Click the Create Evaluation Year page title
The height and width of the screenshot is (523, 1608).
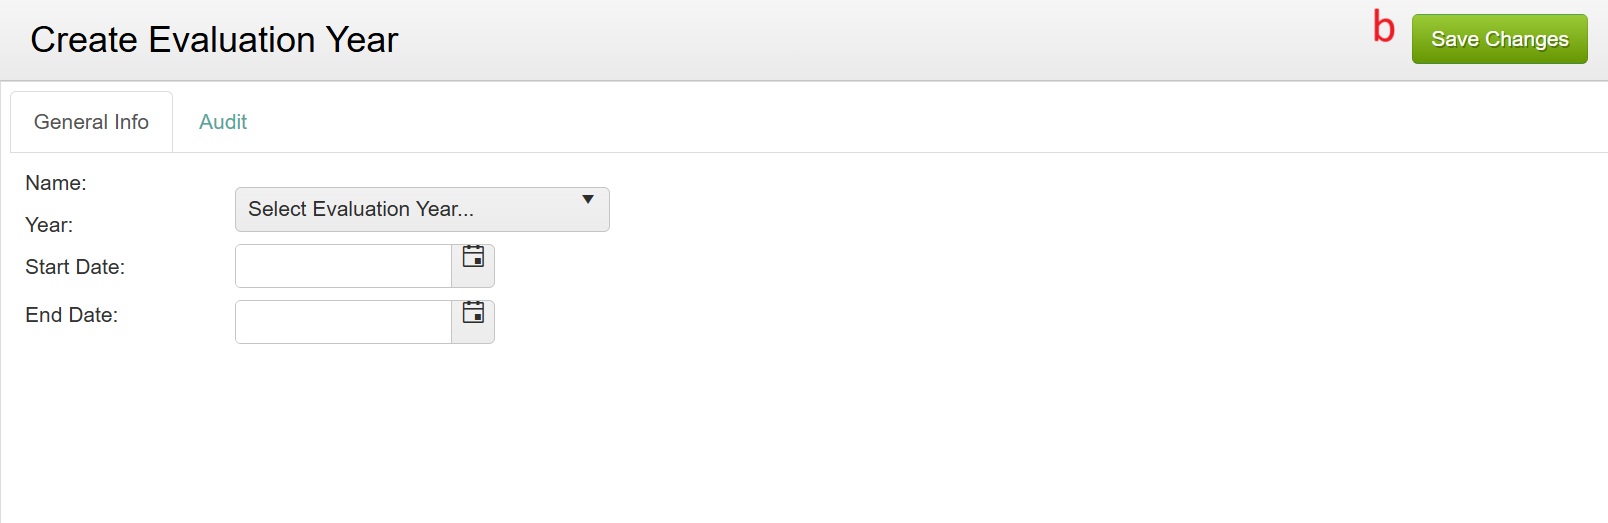(x=214, y=40)
